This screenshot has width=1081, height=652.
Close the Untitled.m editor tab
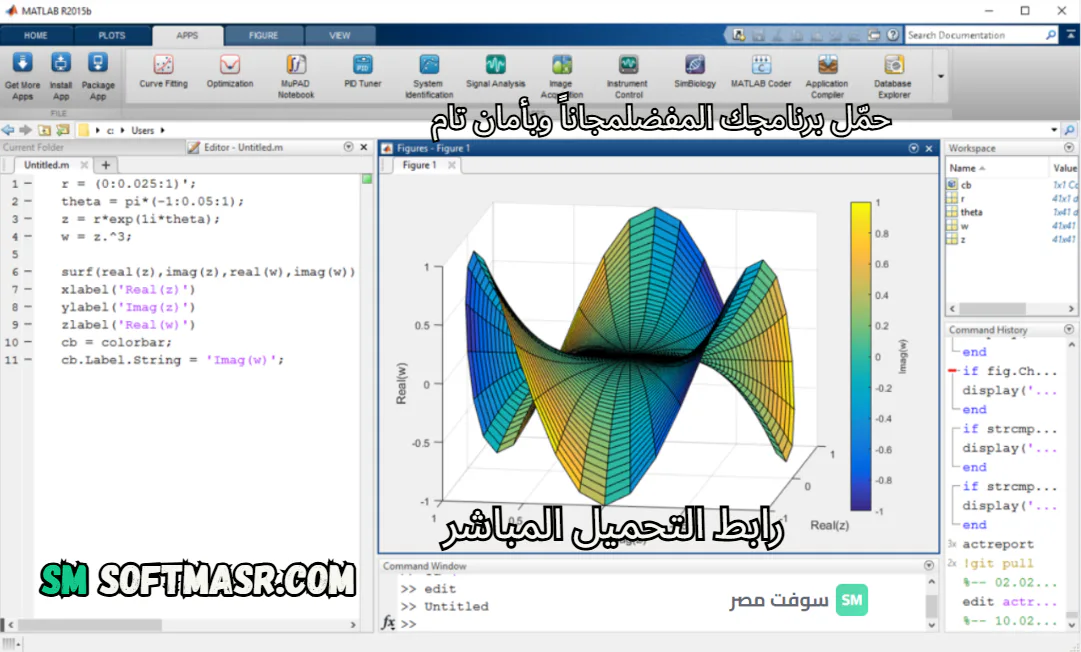coord(84,165)
